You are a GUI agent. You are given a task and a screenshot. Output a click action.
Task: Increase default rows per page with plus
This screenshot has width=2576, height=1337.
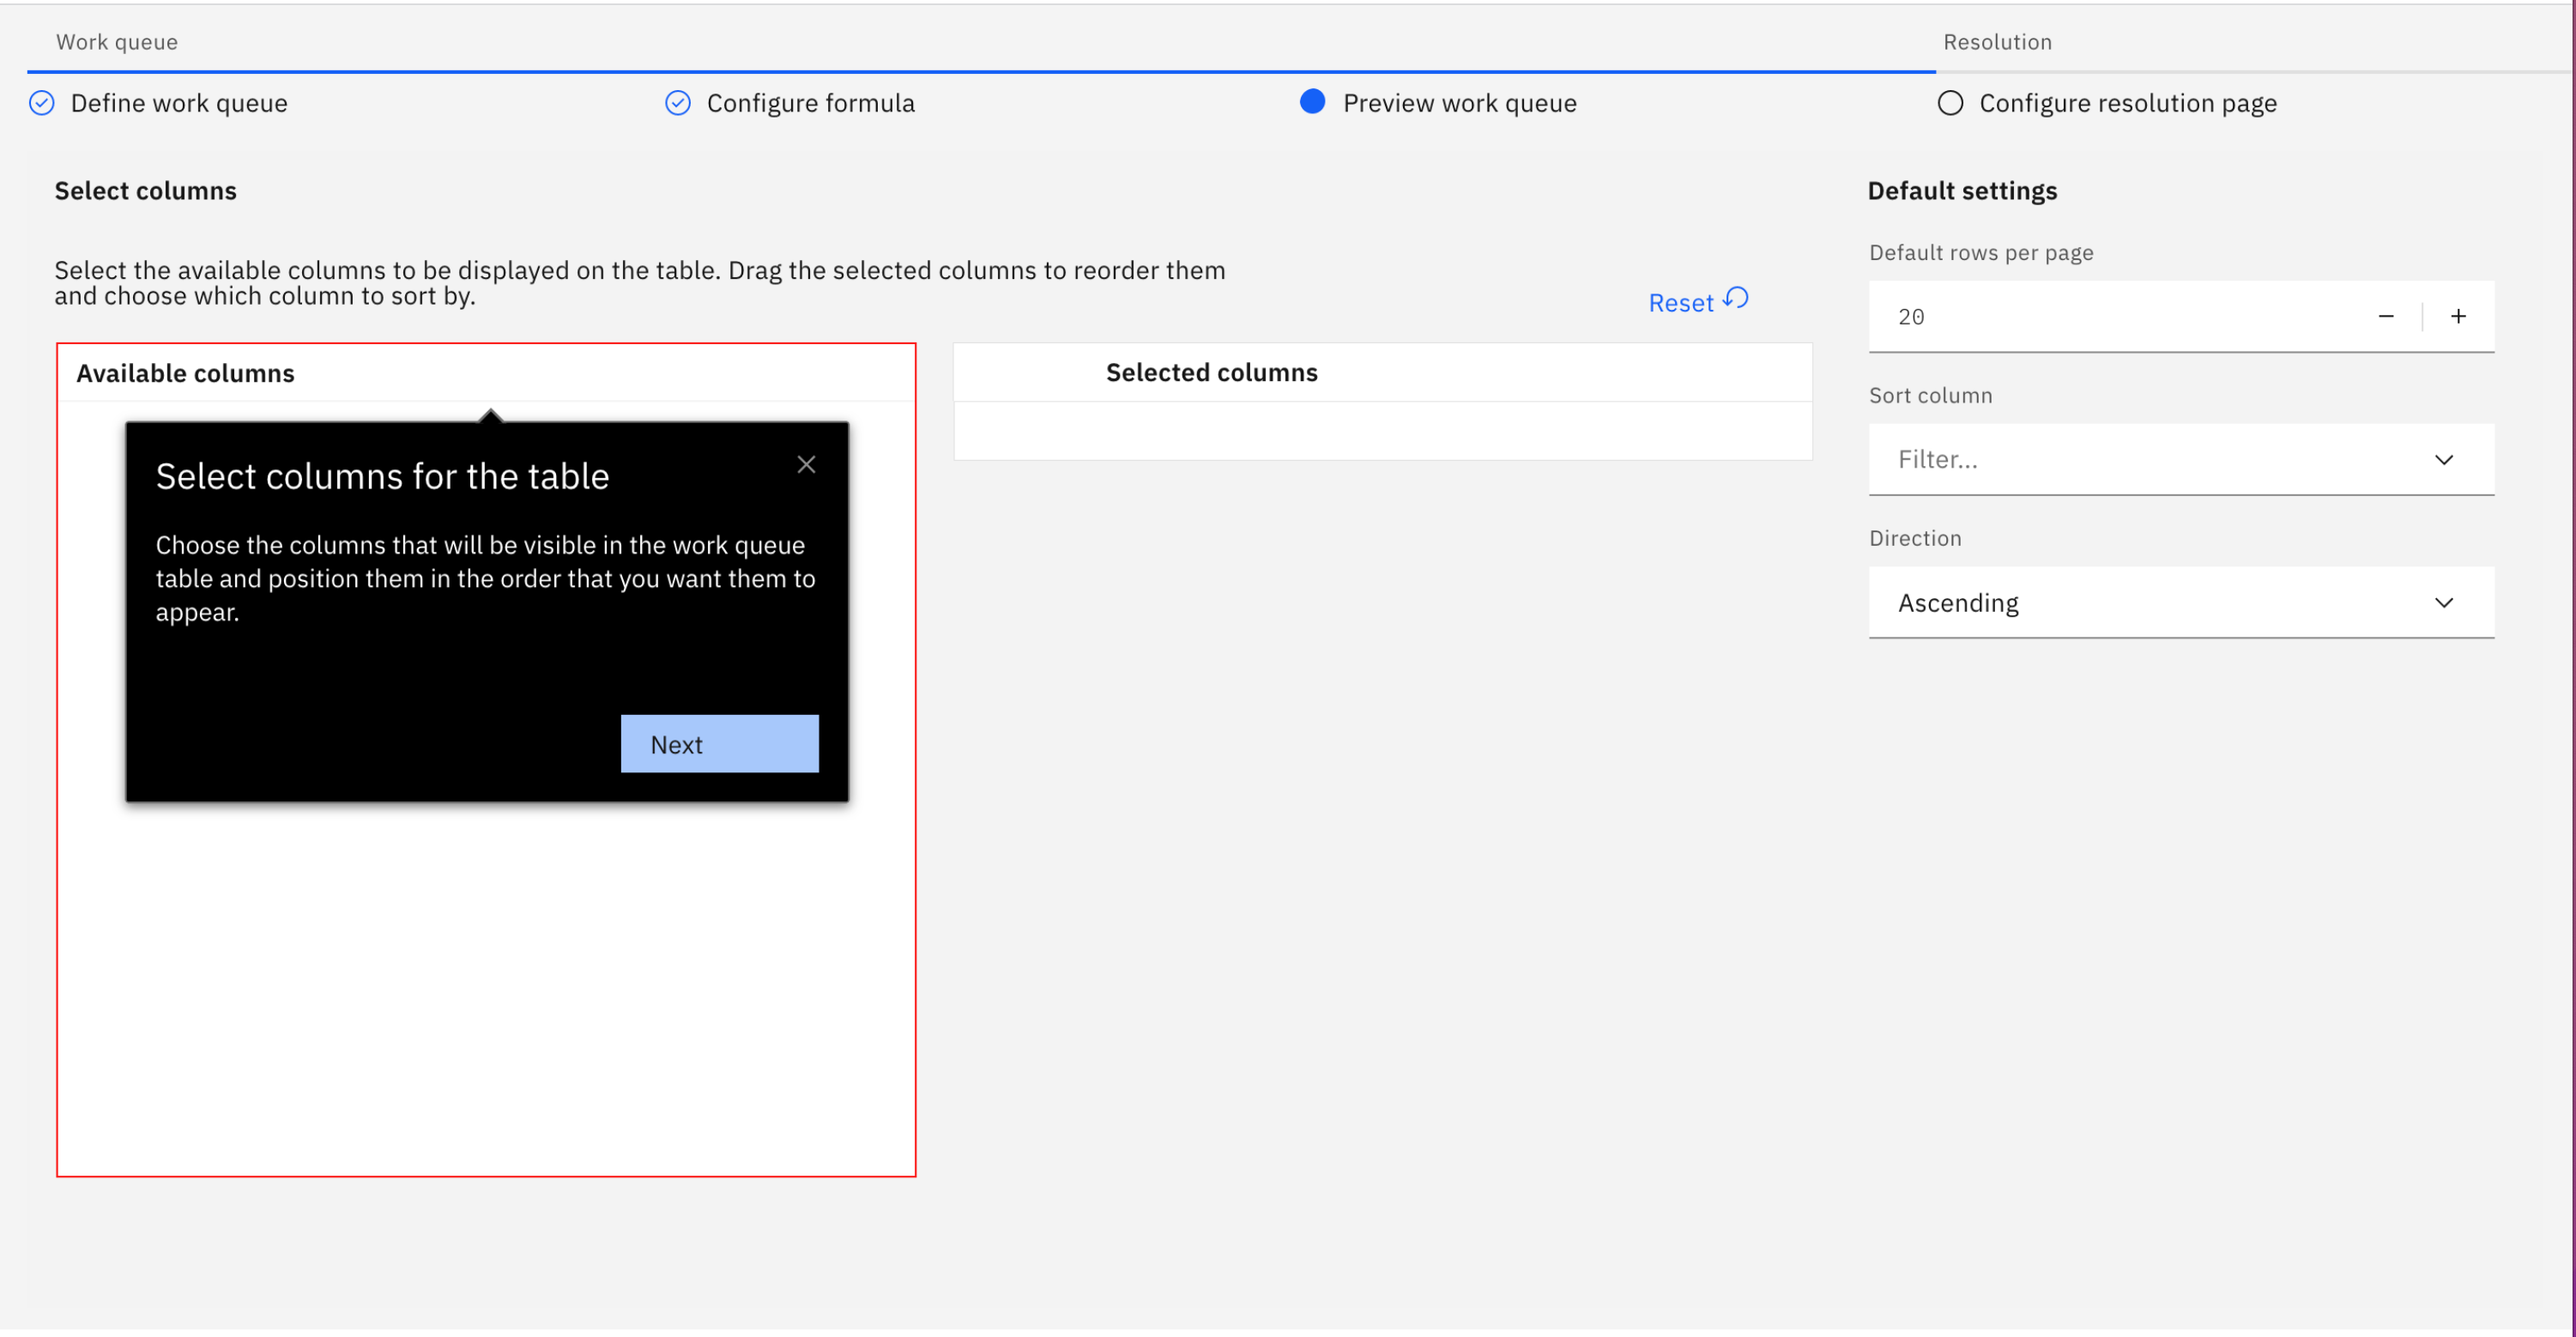(2458, 317)
